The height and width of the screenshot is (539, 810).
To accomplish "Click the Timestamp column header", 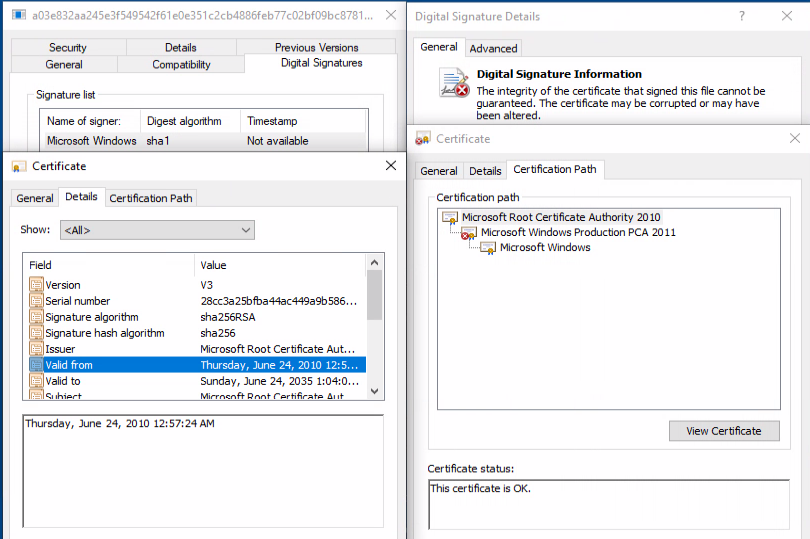I will pos(303,121).
